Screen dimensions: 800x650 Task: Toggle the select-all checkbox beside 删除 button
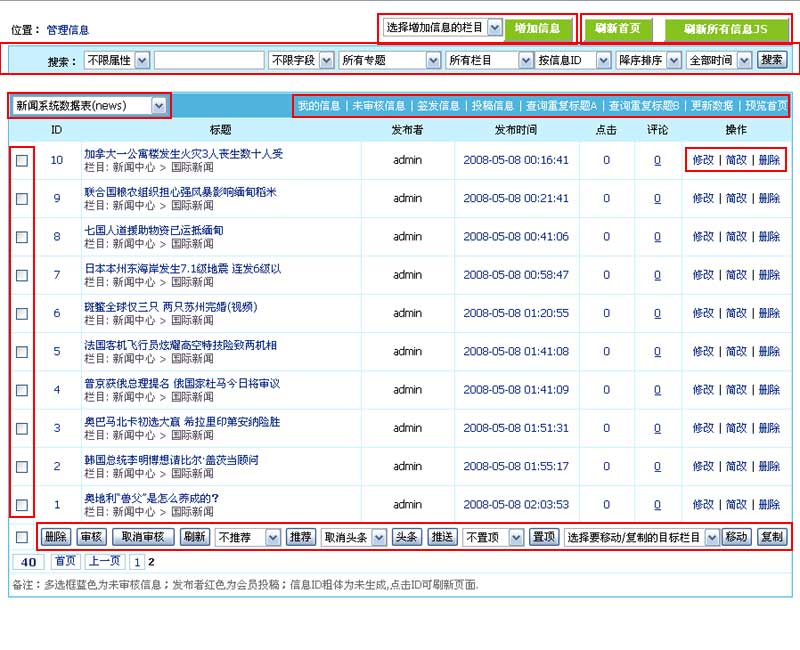tap(22, 537)
